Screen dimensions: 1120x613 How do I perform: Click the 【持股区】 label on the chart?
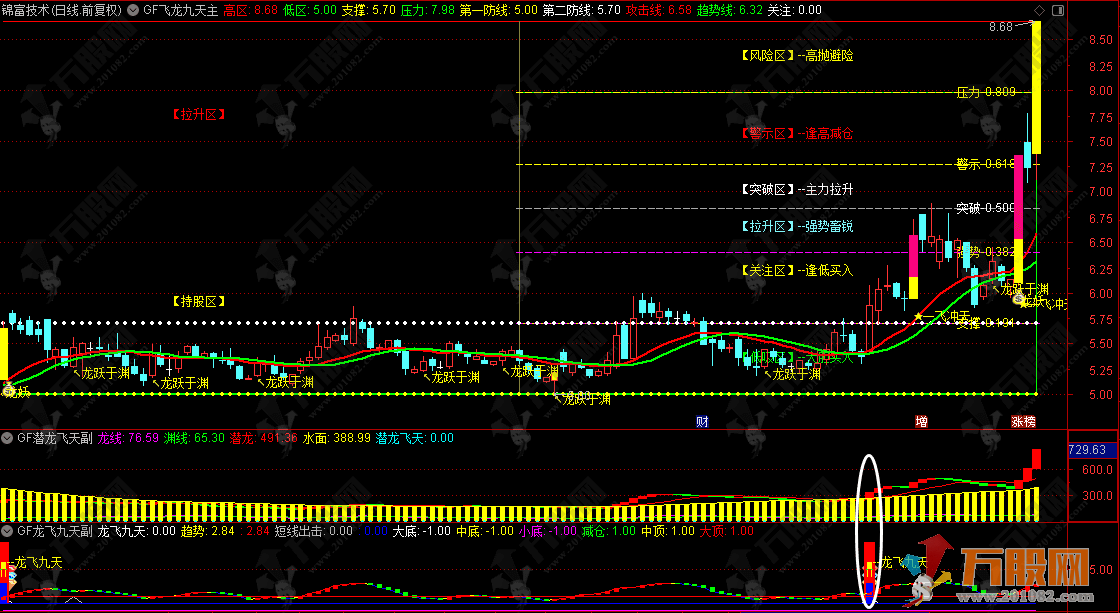point(196,300)
